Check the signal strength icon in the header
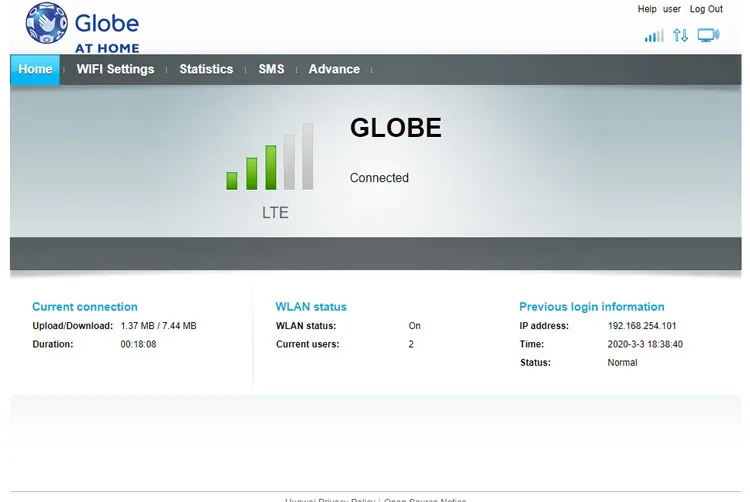The width and height of the screenshot is (750, 502). [x=654, y=36]
